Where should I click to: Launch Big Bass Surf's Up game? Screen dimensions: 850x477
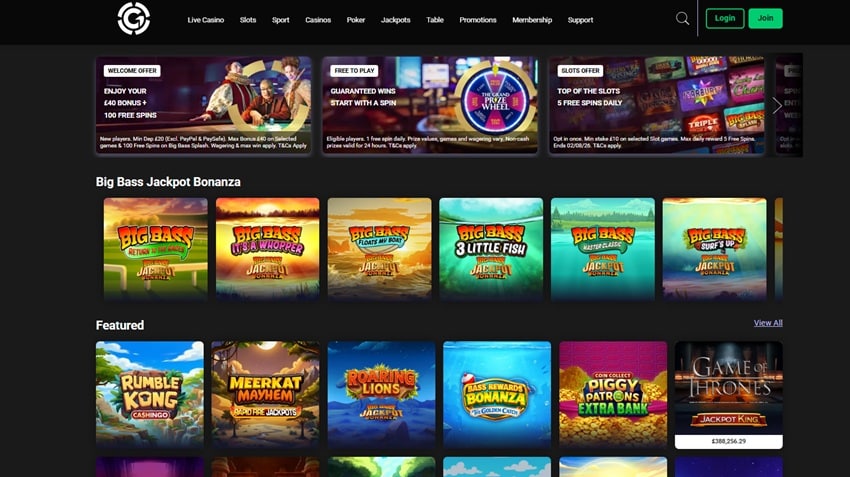tap(714, 249)
